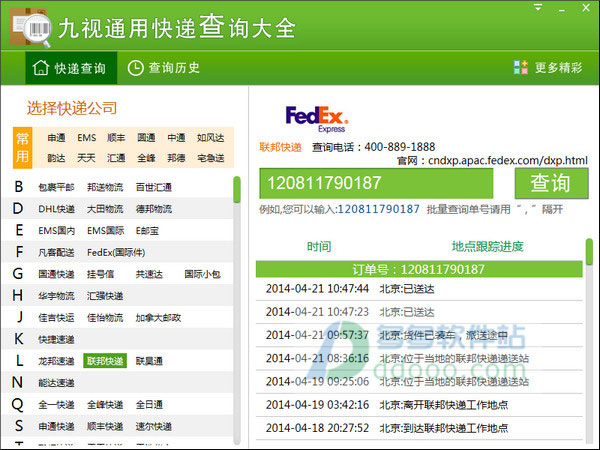Click the tracking number input field
600x450 pixels.
(376, 183)
